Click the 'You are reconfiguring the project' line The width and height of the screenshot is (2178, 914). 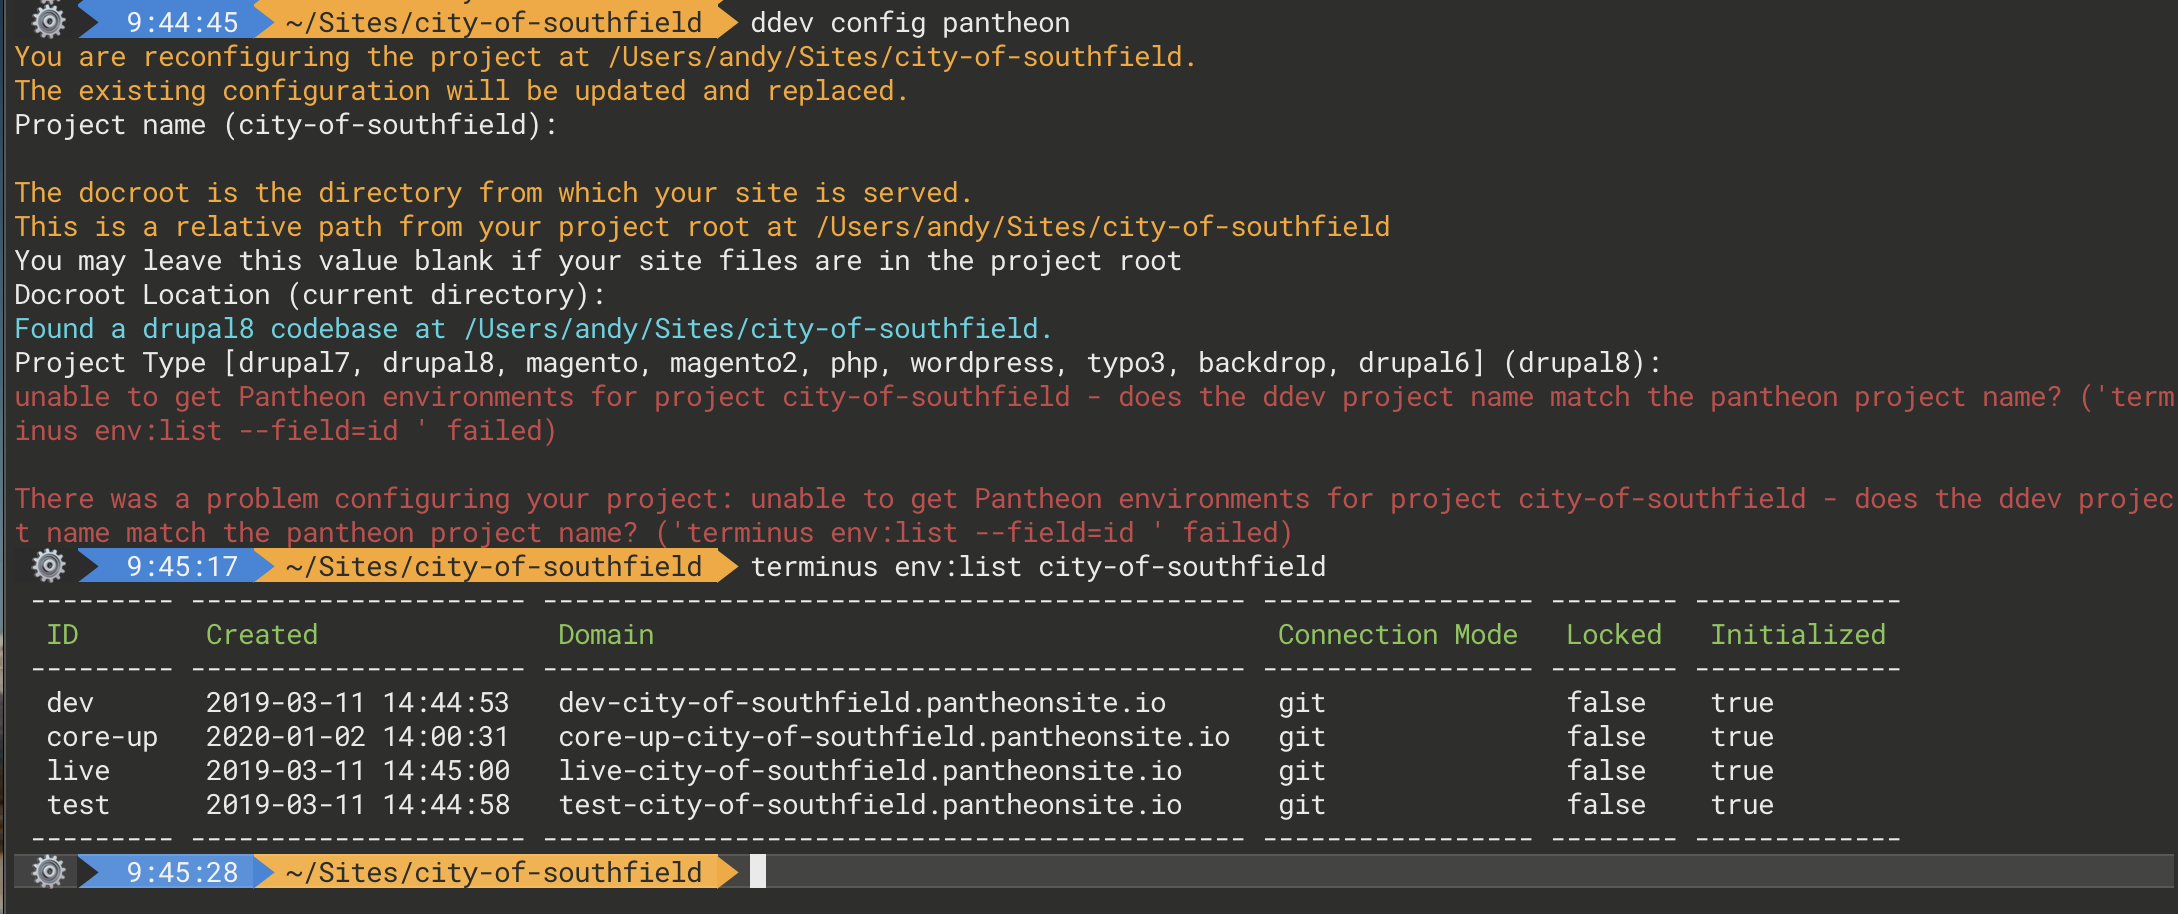[605, 57]
